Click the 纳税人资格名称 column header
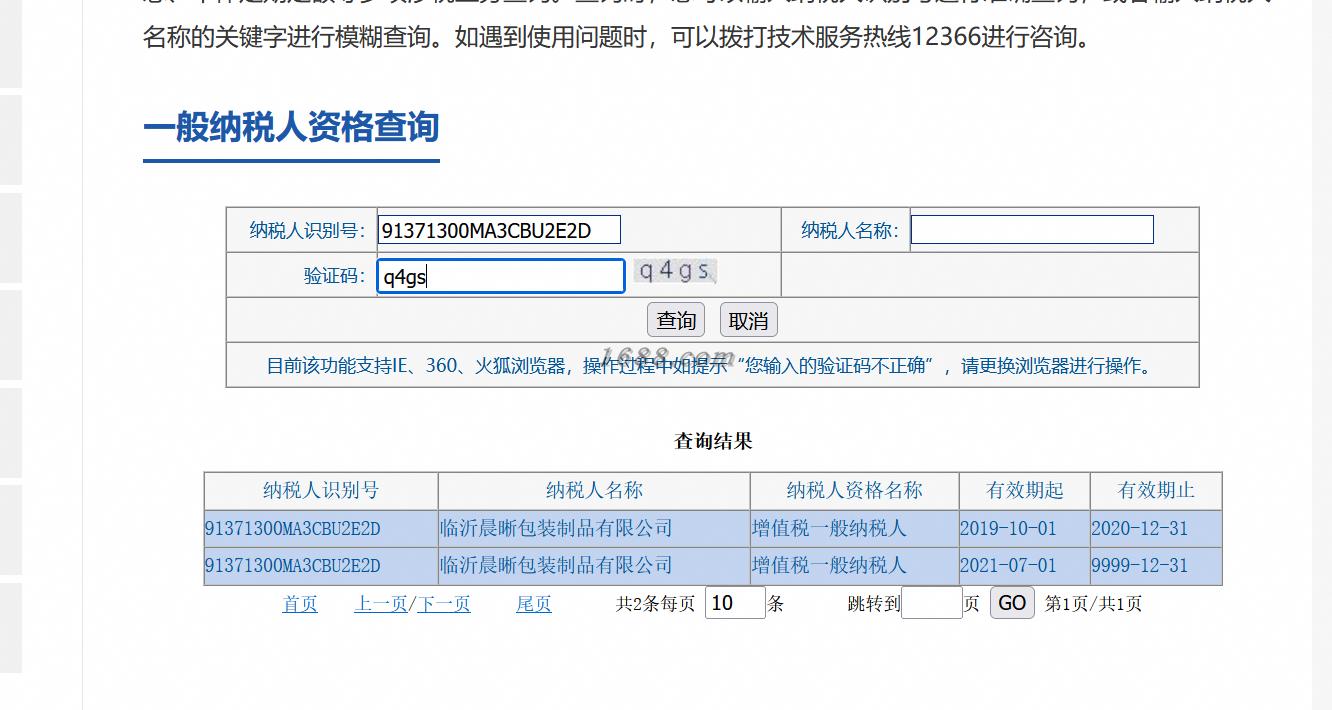The width and height of the screenshot is (1332, 710). click(854, 491)
